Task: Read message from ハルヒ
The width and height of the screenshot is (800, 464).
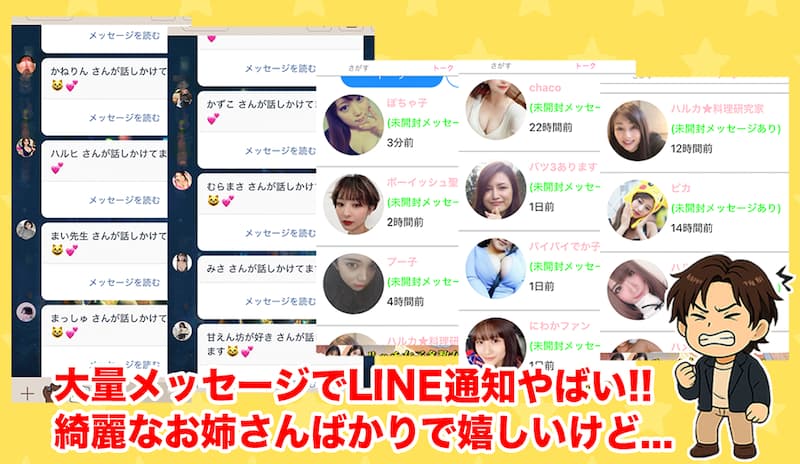Action: [124, 200]
